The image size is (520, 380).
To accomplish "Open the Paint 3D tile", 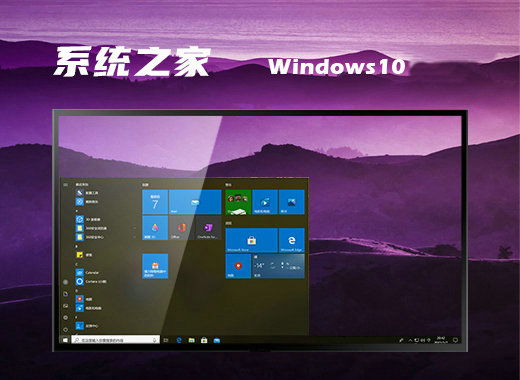I will (155, 228).
